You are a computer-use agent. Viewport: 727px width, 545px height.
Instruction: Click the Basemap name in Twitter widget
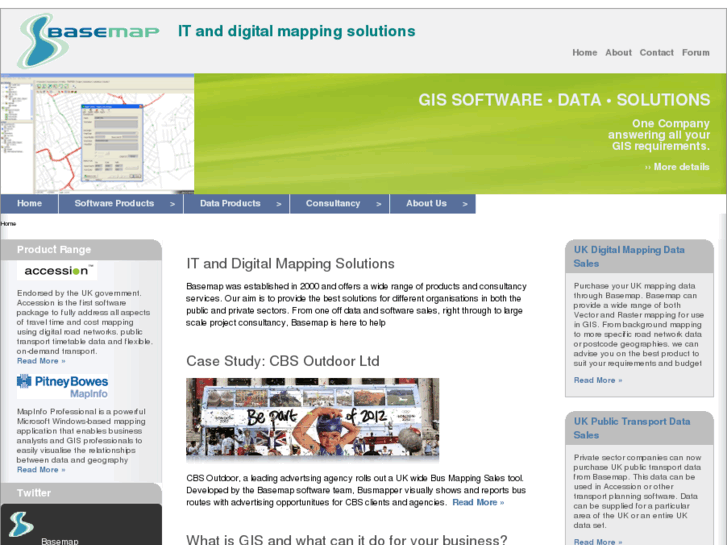(x=60, y=541)
